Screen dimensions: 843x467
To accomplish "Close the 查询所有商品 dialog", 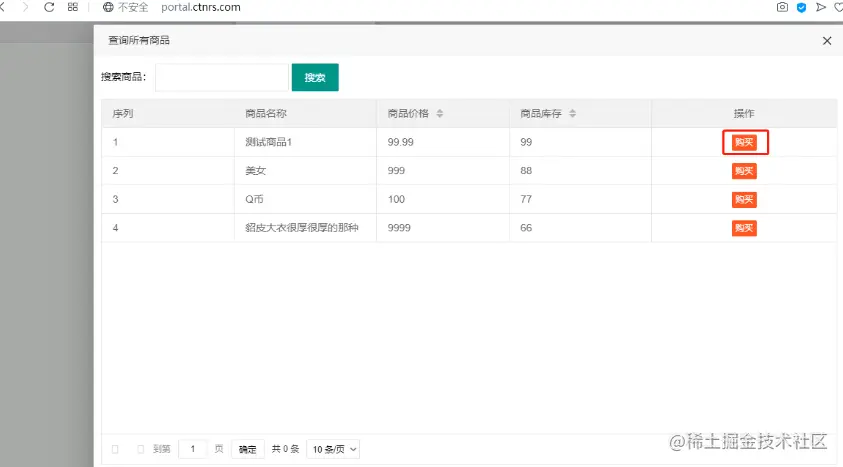I will pyautogui.click(x=827, y=41).
